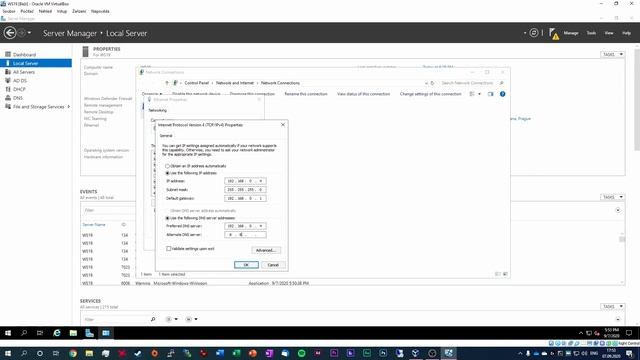Click Network and Internet breadcrumb
Image resolution: width=640 pixels, height=360 pixels.
[235, 83]
